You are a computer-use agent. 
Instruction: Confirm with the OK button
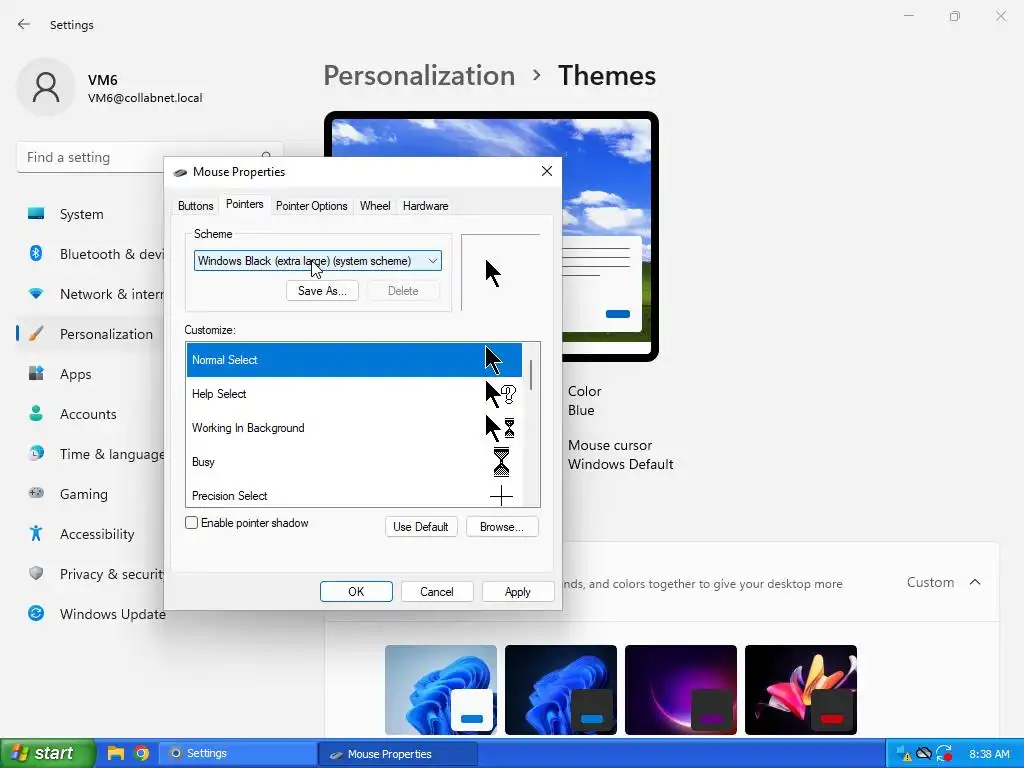click(x=356, y=591)
